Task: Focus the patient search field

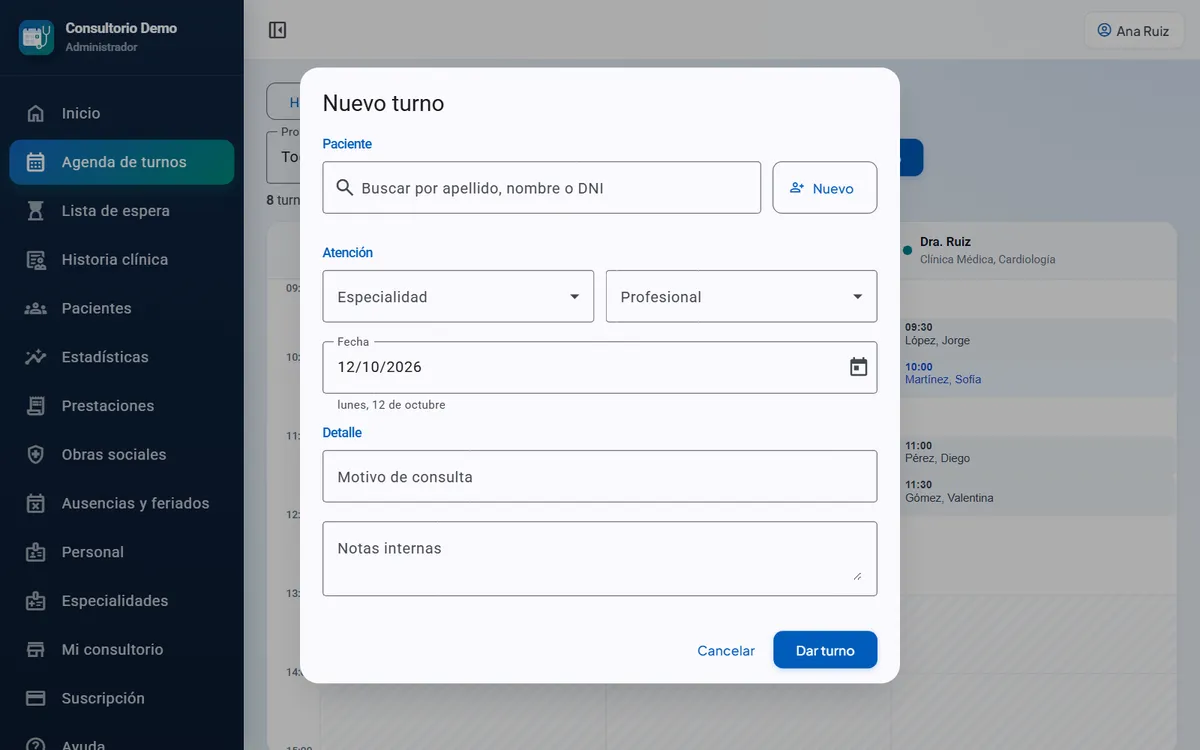Action: (541, 188)
